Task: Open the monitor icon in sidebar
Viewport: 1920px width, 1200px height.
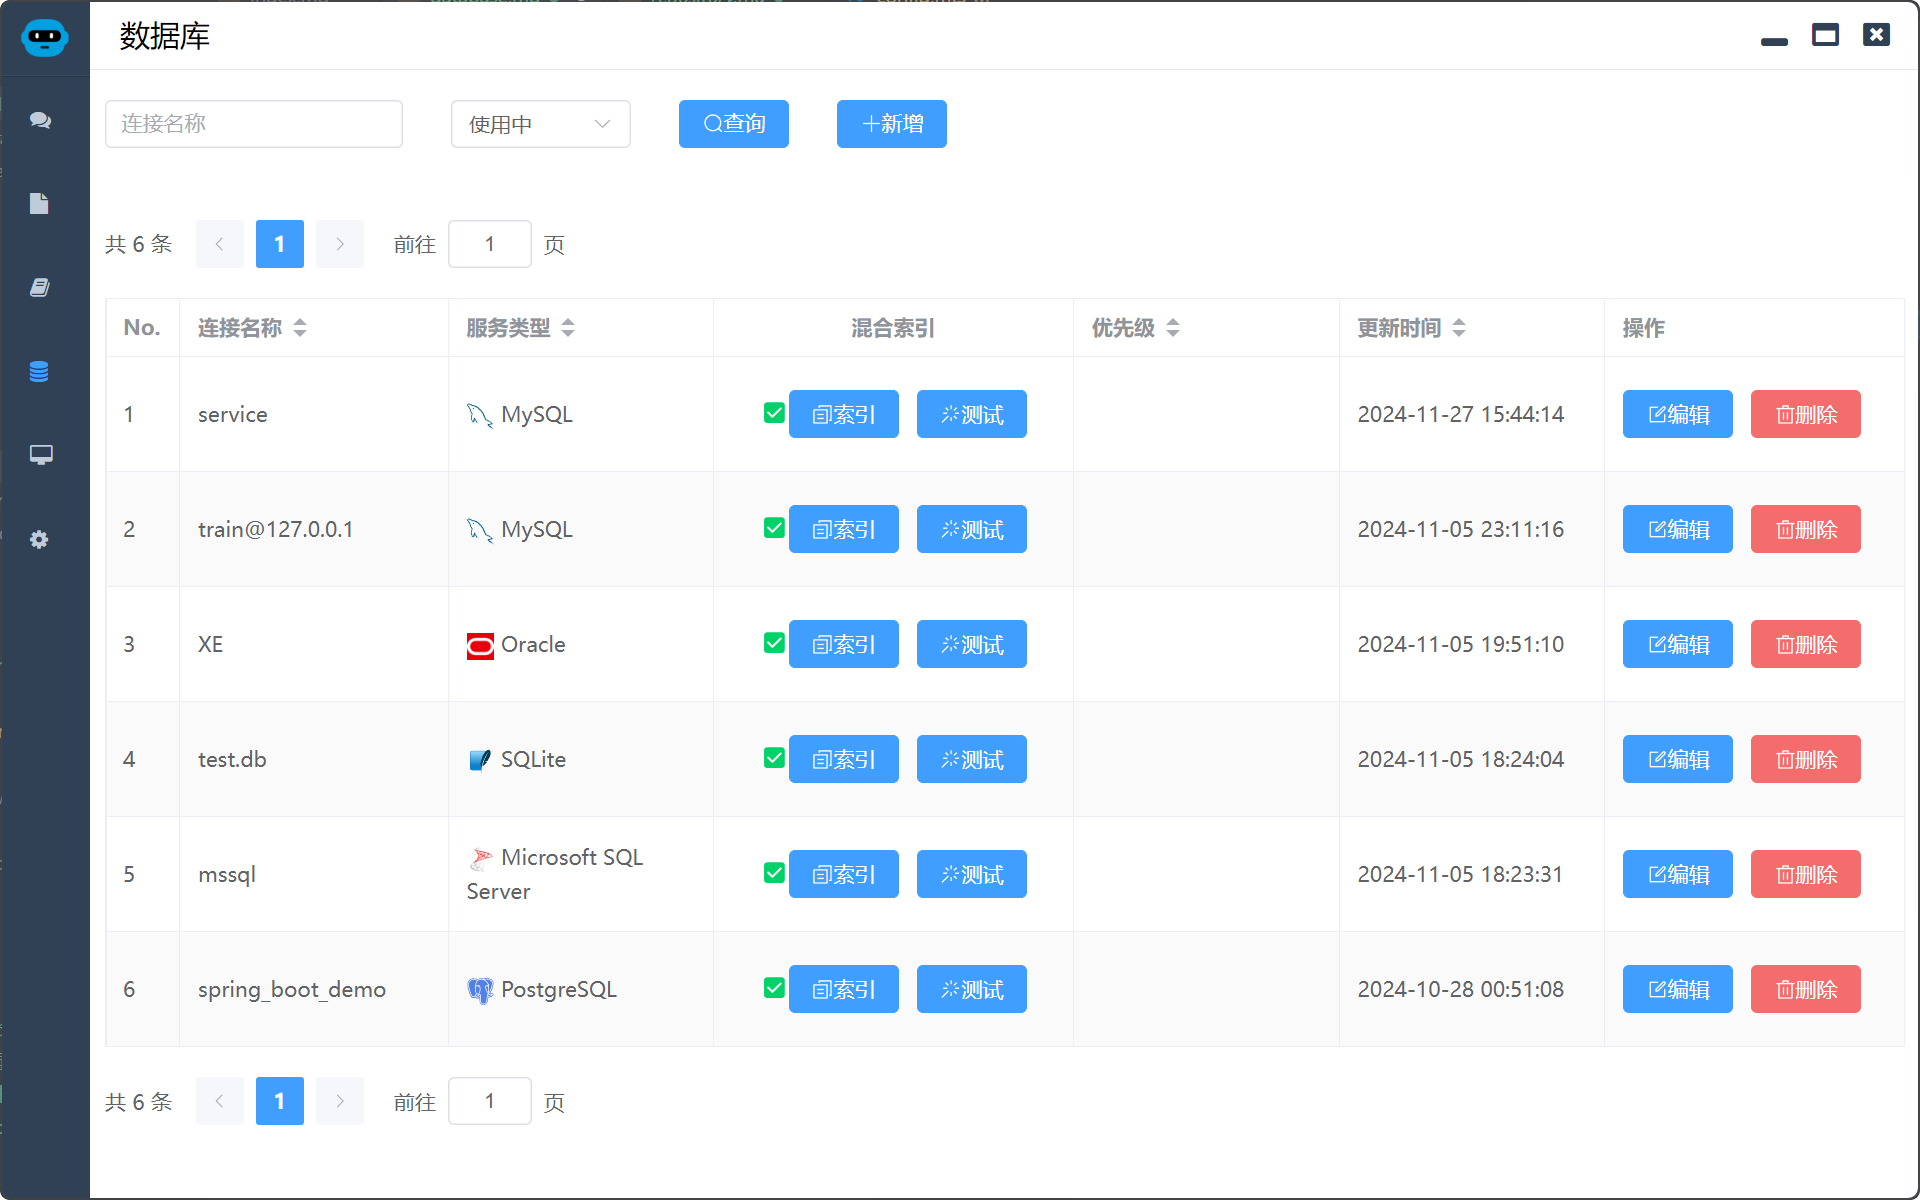Action: (x=40, y=455)
